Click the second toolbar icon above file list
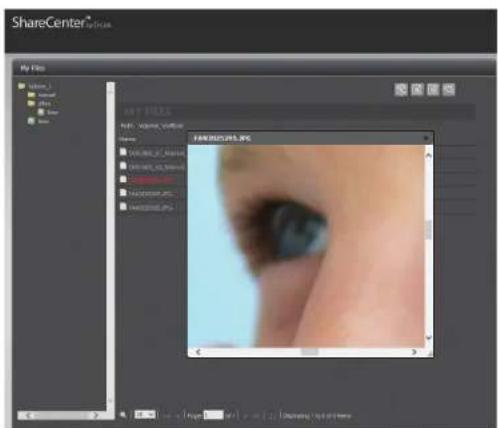498x428 pixels. tap(417, 89)
